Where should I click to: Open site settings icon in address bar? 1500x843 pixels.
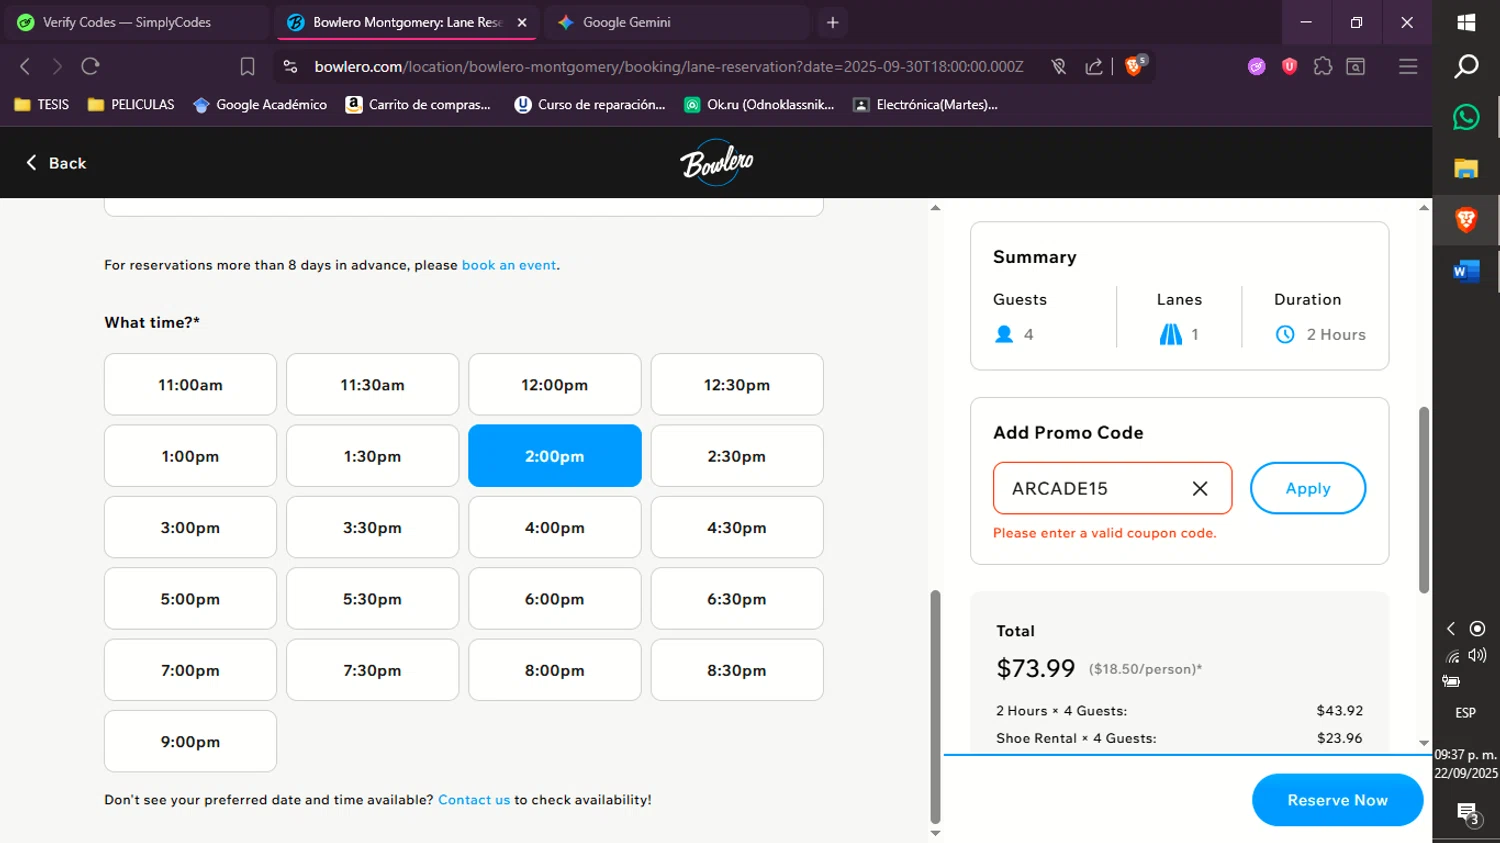[x=290, y=66]
